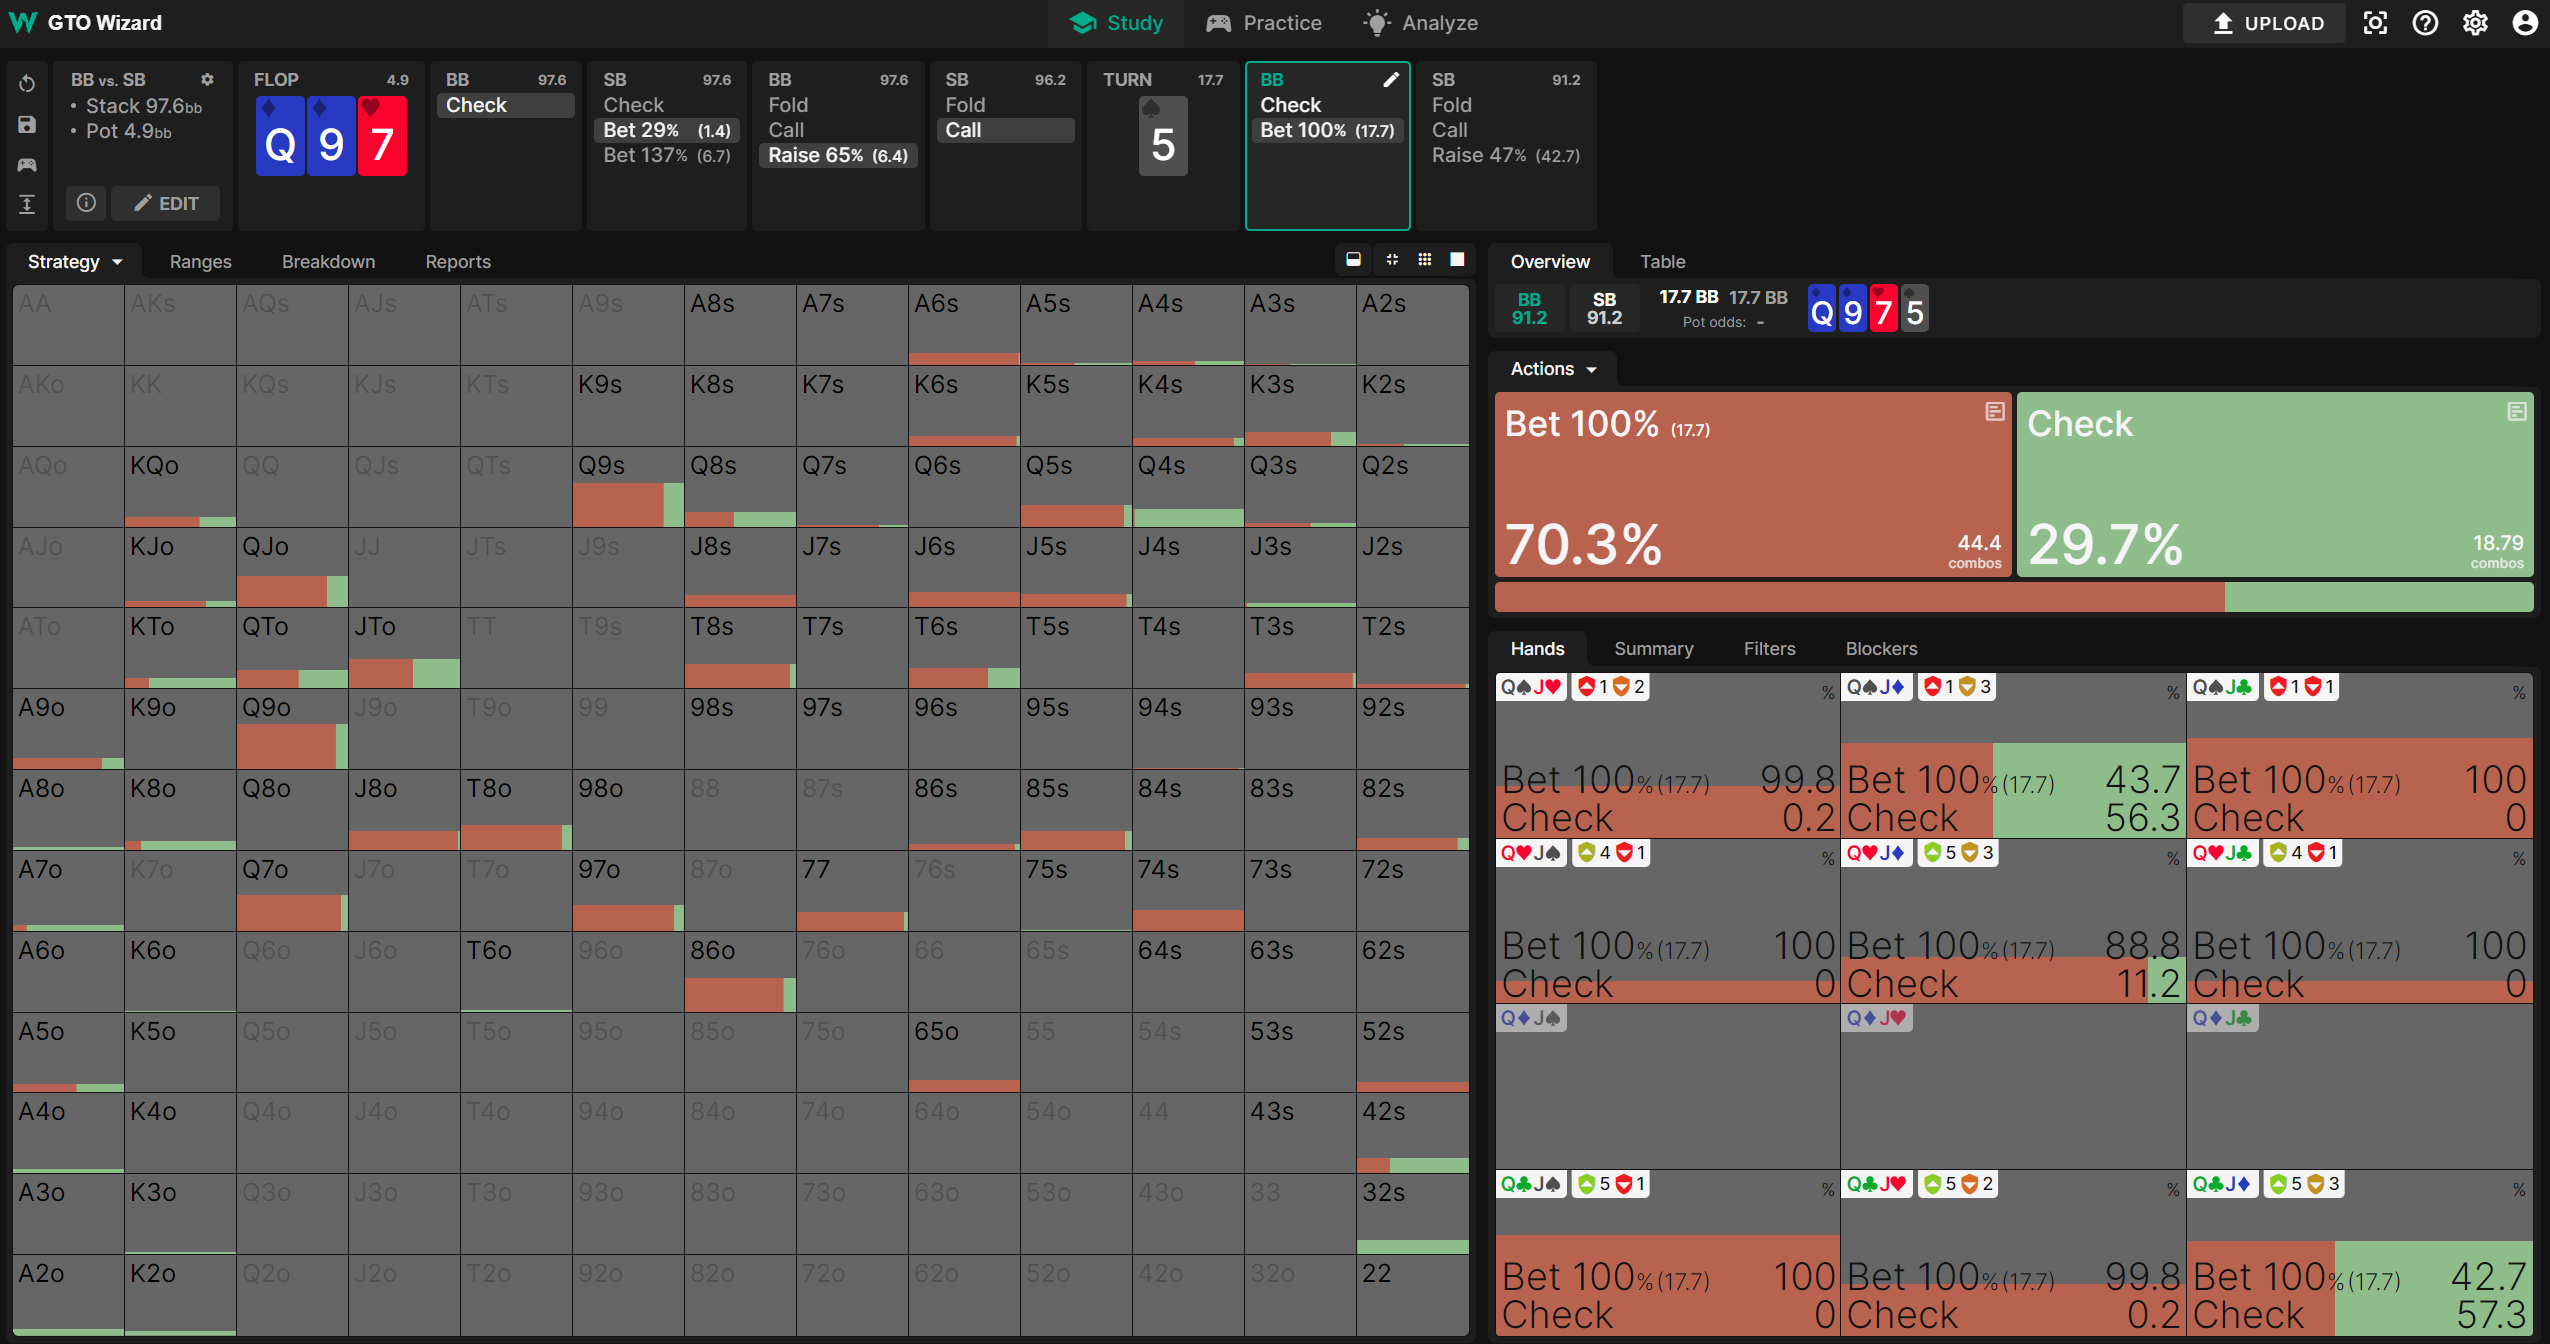Click the reset spot icon in left sidebar

pyautogui.click(x=27, y=84)
